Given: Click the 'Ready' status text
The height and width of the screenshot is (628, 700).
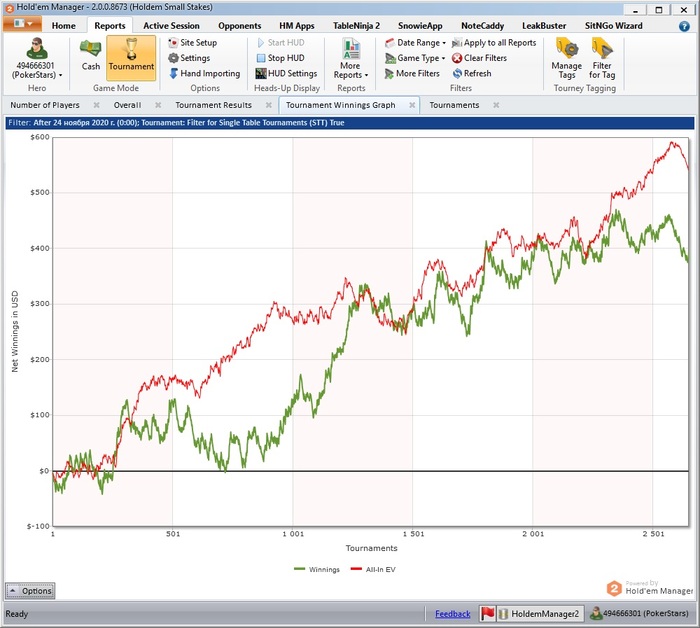Looking at the screenshot, I should 17,614.
